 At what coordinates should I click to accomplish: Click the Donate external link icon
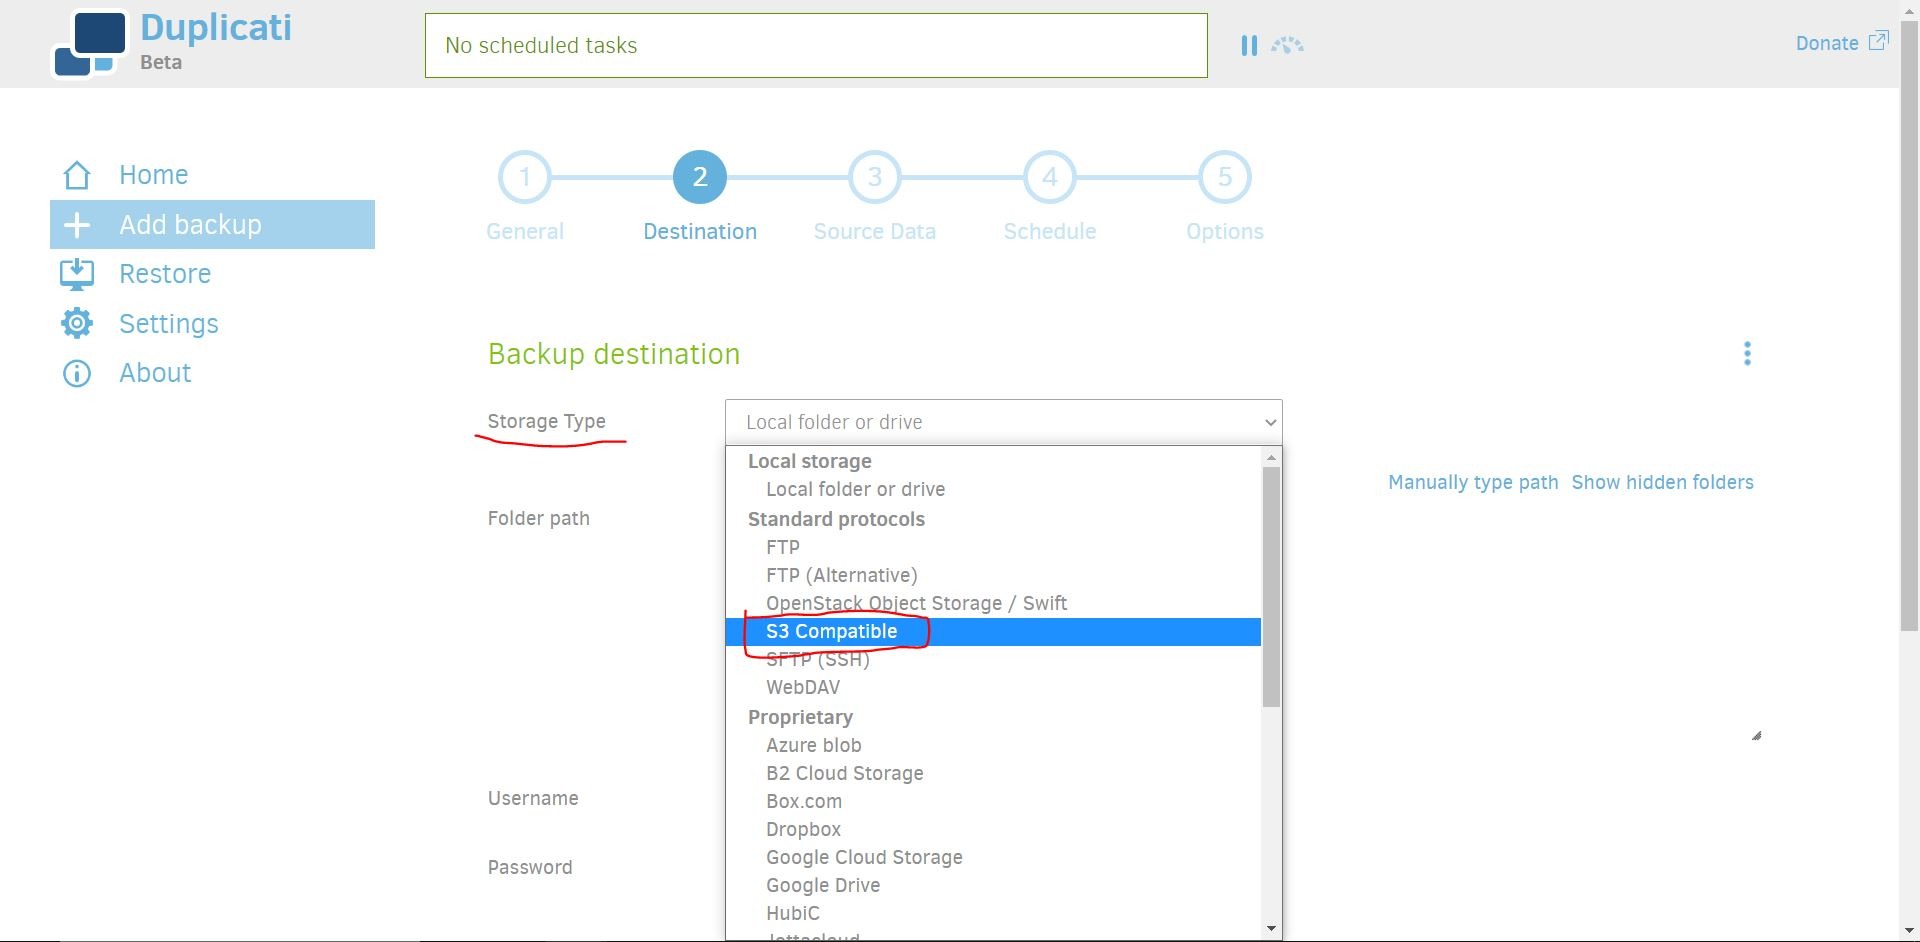click(x=1879, y=41)
